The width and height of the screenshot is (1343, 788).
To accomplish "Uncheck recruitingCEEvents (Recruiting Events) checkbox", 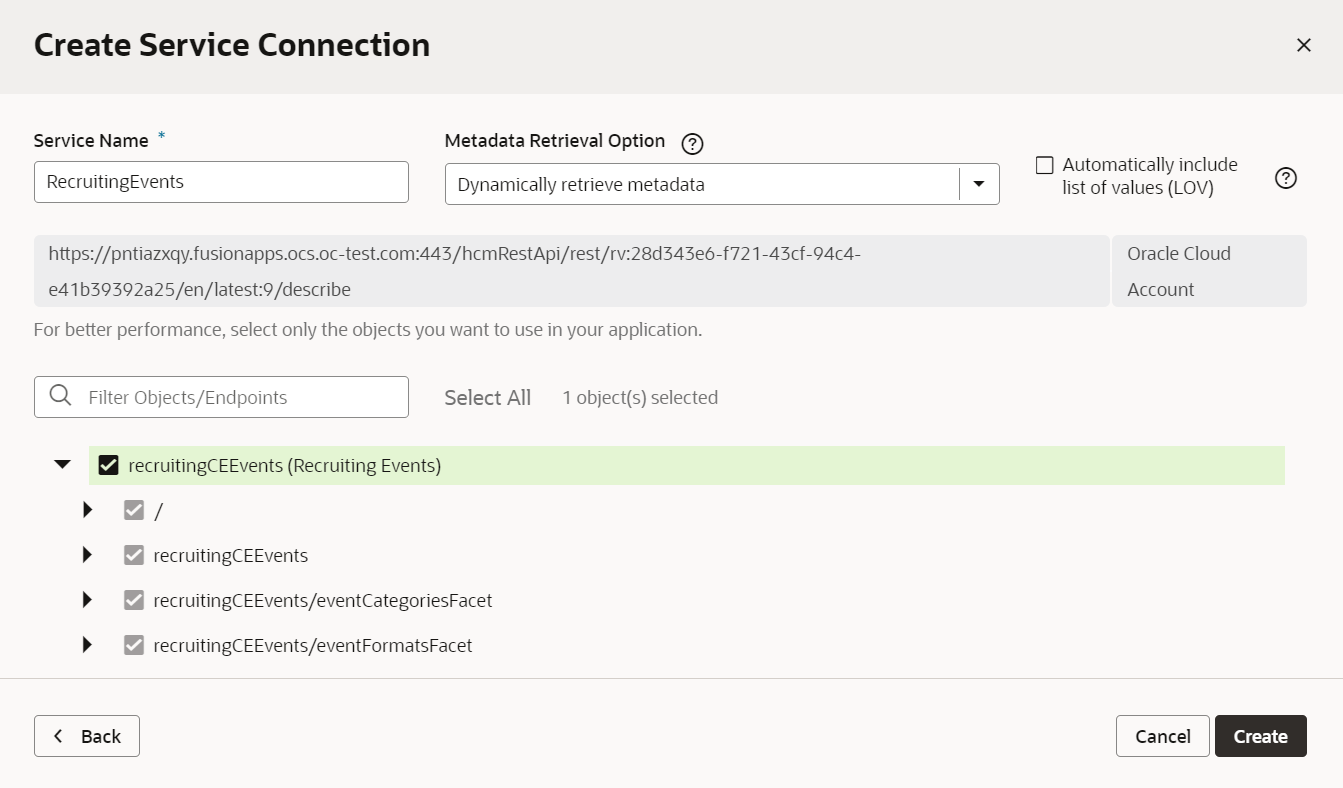I will 108,464.
